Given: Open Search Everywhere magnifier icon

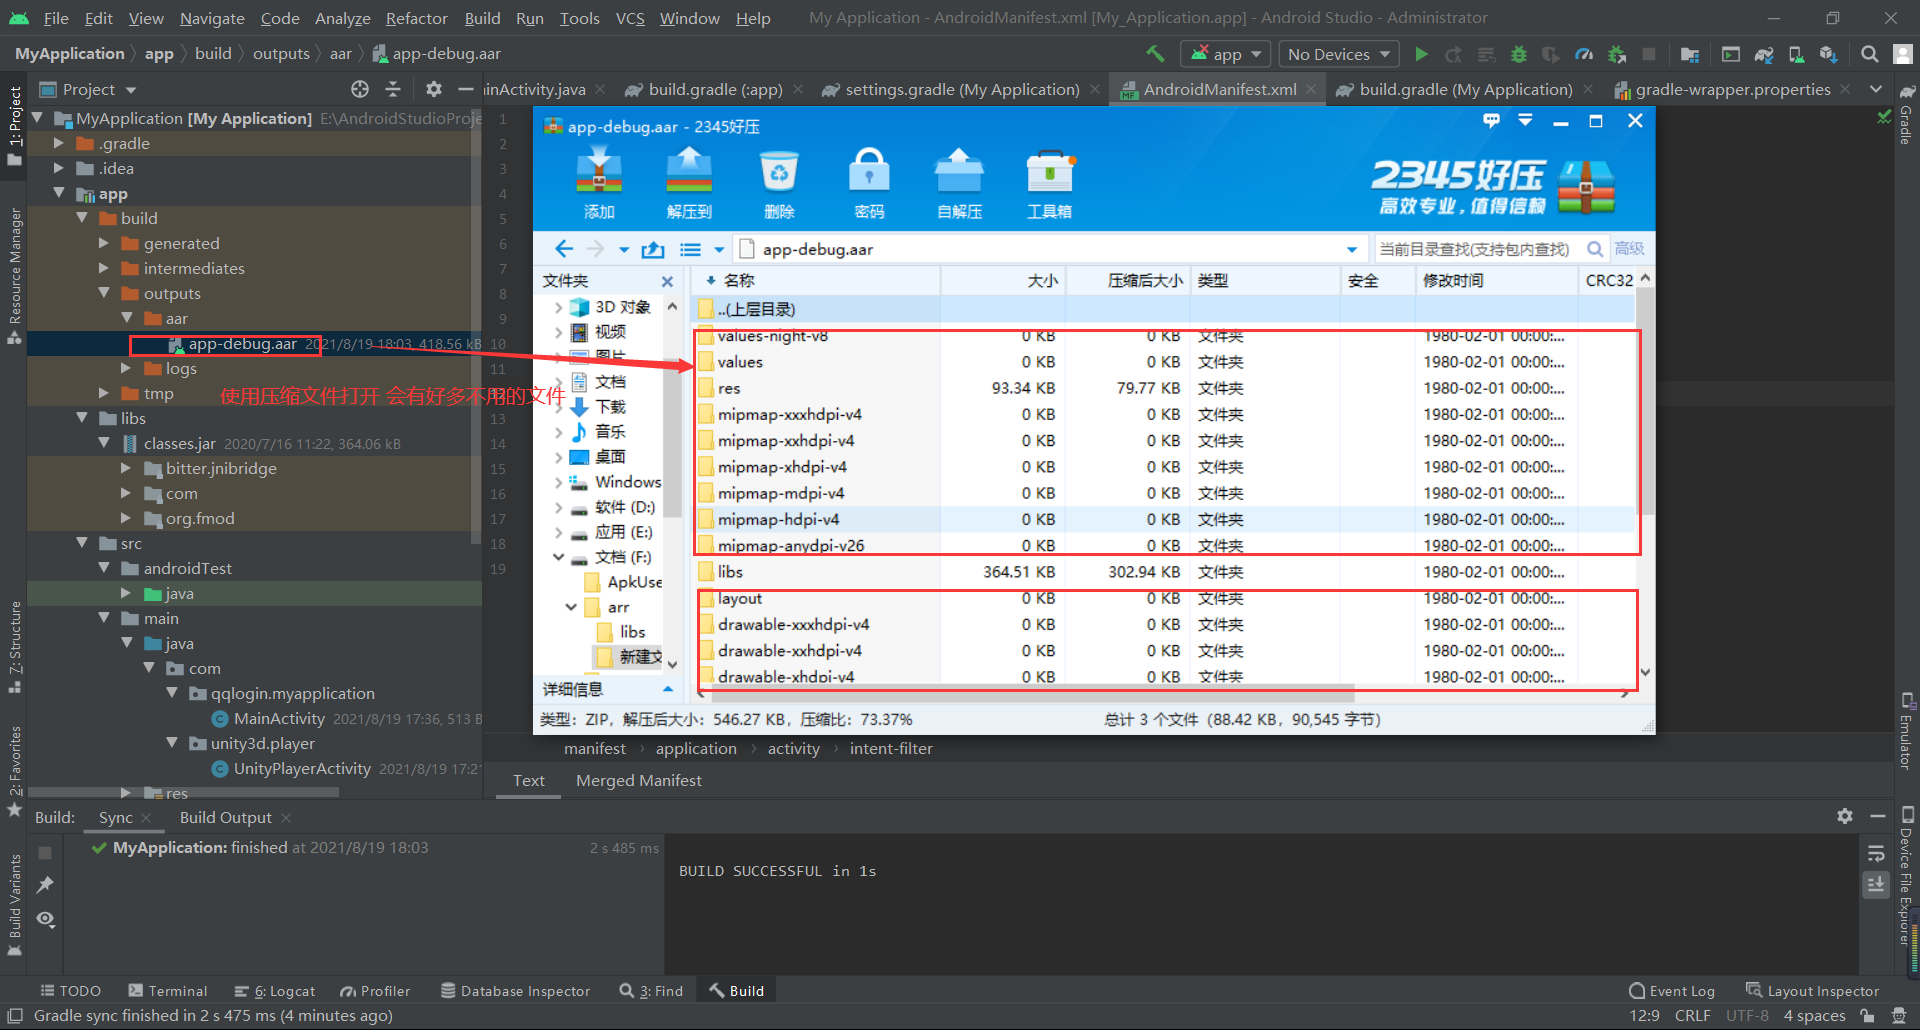Looking at the screenshot, I should pos(1869,54).
